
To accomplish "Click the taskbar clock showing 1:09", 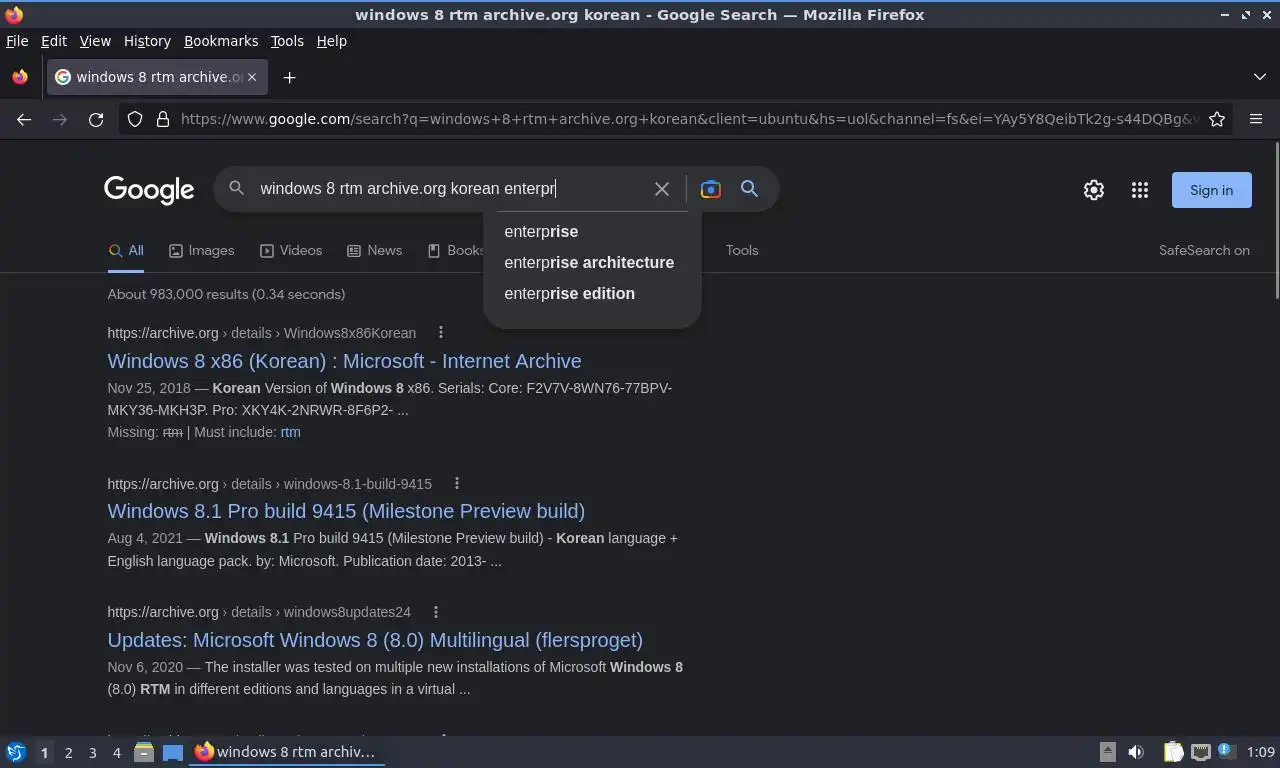I will tap(1261, 752).
